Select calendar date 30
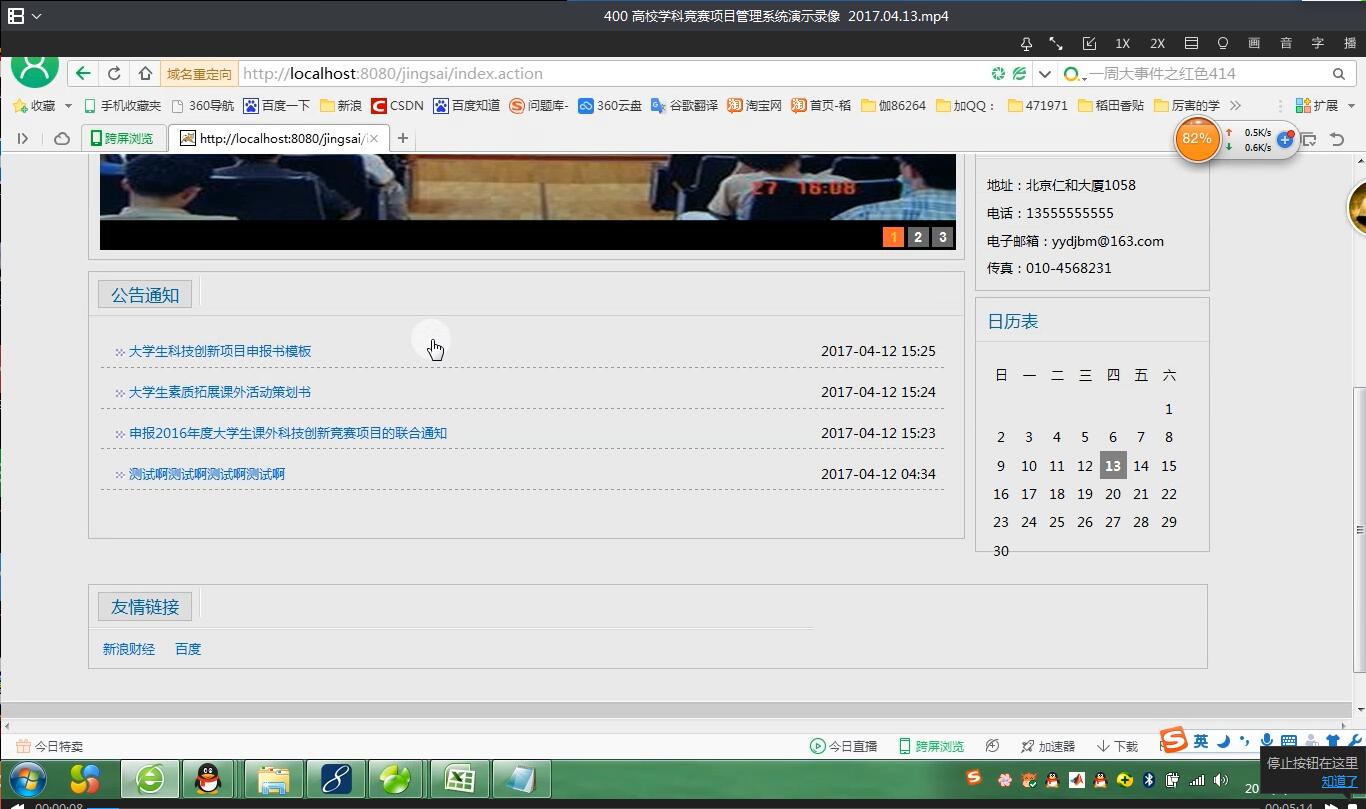The height and width of the screenshot is (809, 1366). tap(1001, 551)
